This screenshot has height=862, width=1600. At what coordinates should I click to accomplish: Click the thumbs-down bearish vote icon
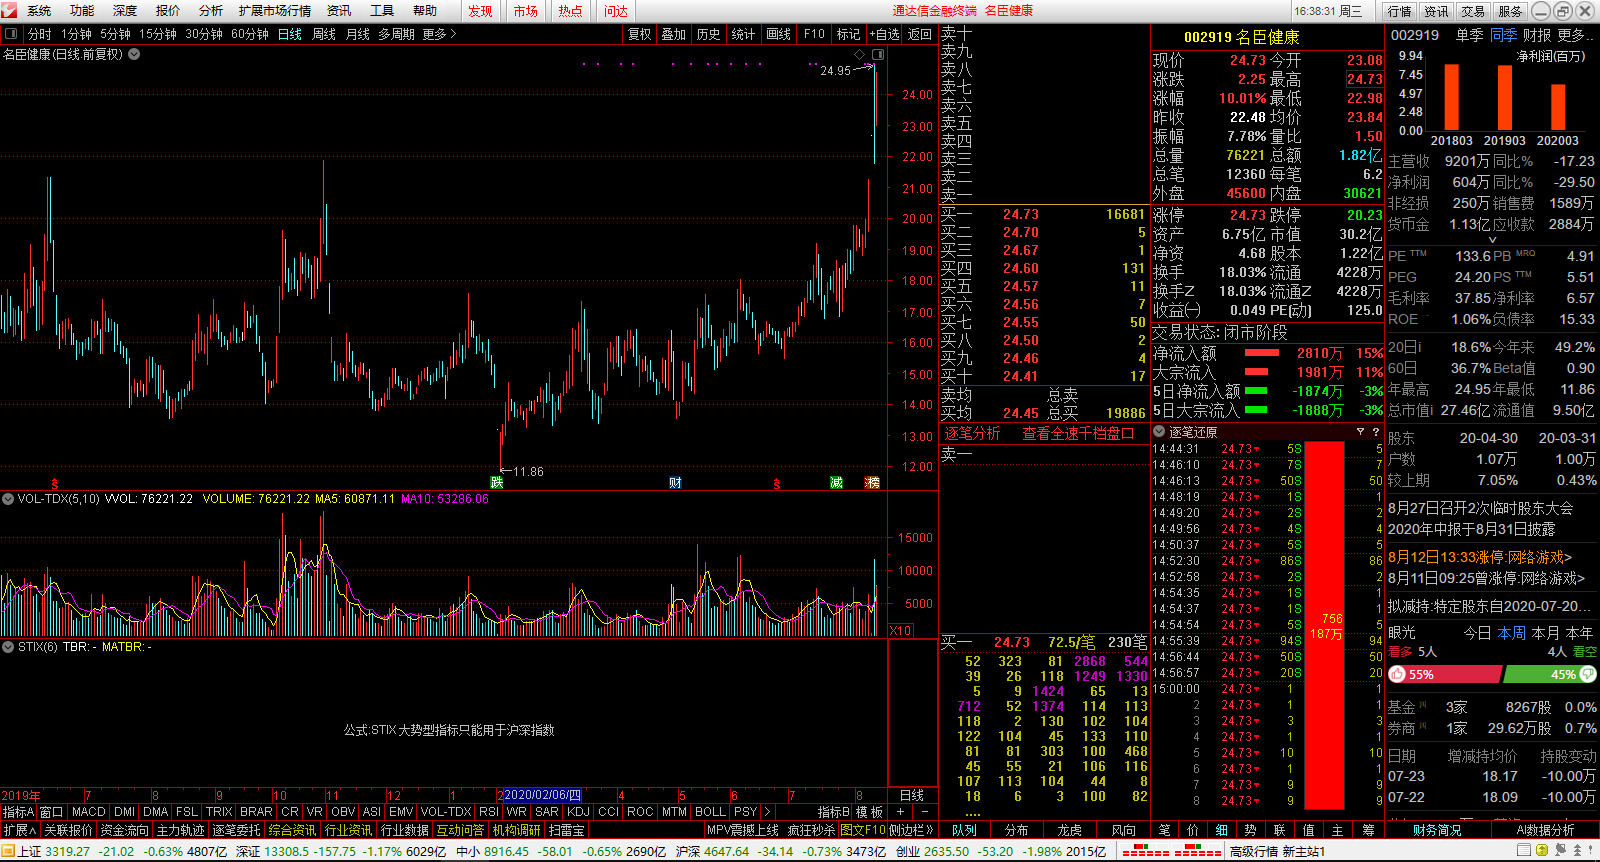point(1588,675)
